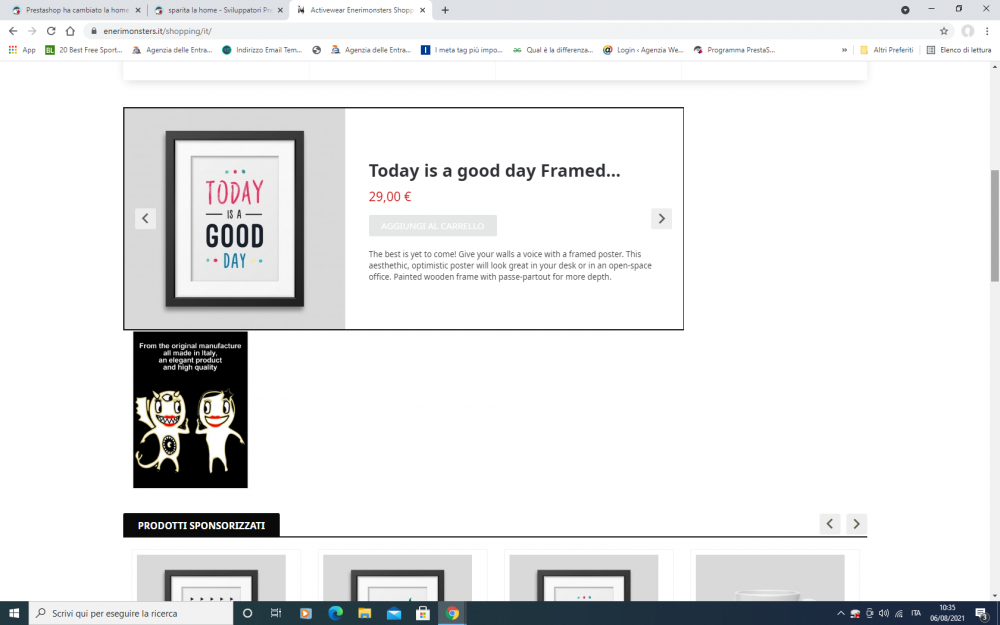Open the volume control tray icon

tap(884, 613)
